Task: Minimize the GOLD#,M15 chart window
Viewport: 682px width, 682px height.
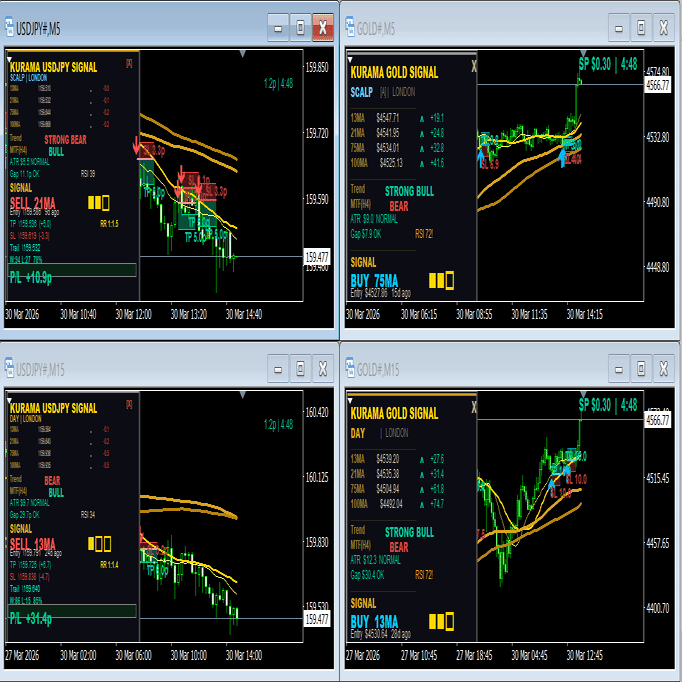Action: [x=618, y=369]
